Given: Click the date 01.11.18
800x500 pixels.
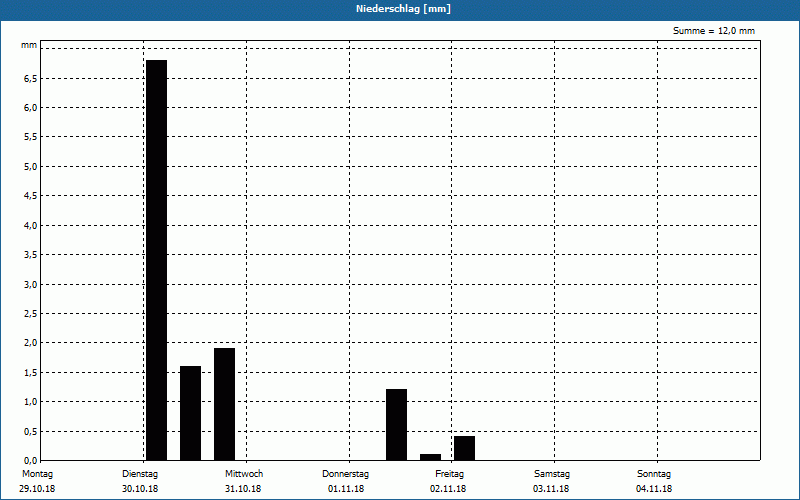Looking at the screenshot, I should [346, 489].
